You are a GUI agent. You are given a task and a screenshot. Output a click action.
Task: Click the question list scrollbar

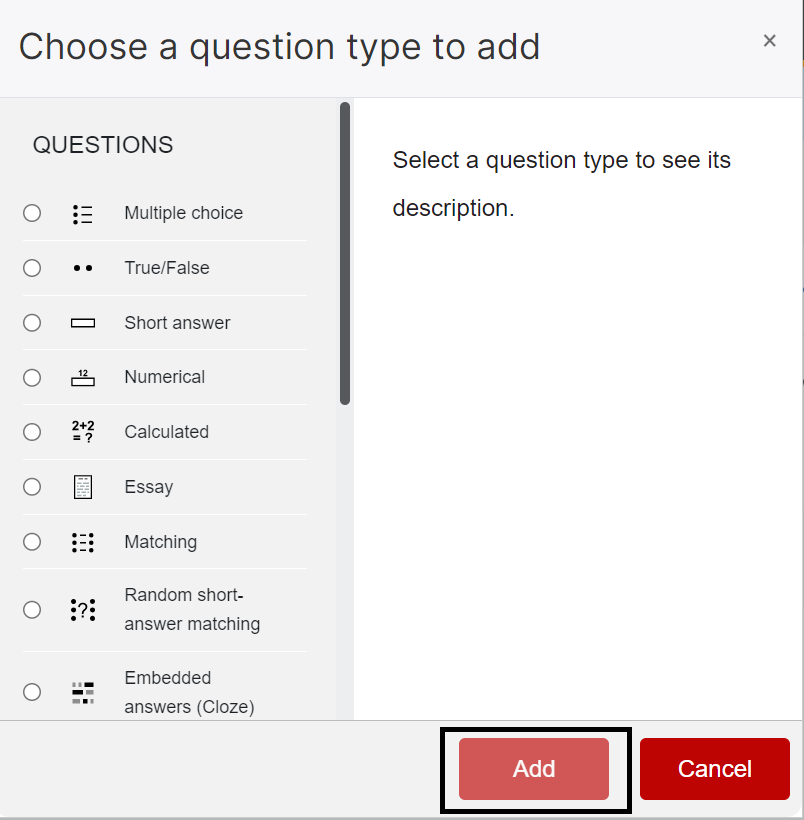[345, 253]
